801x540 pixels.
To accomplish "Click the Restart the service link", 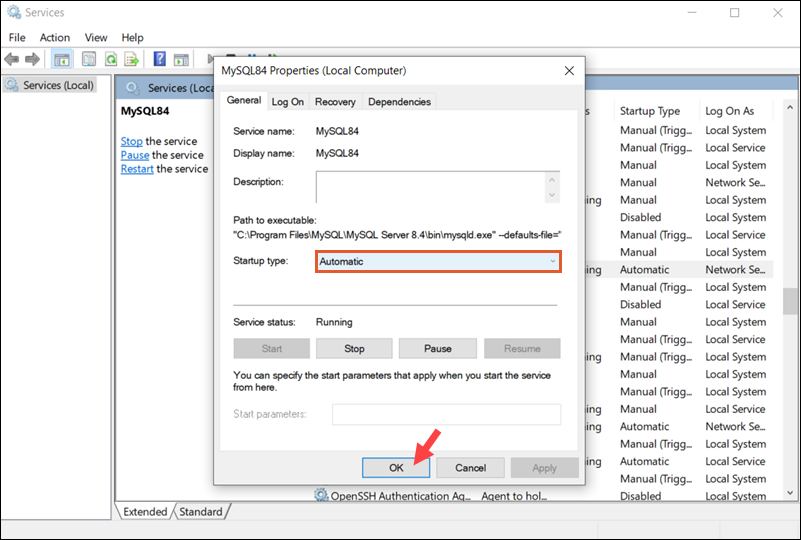I will (137, 169).
